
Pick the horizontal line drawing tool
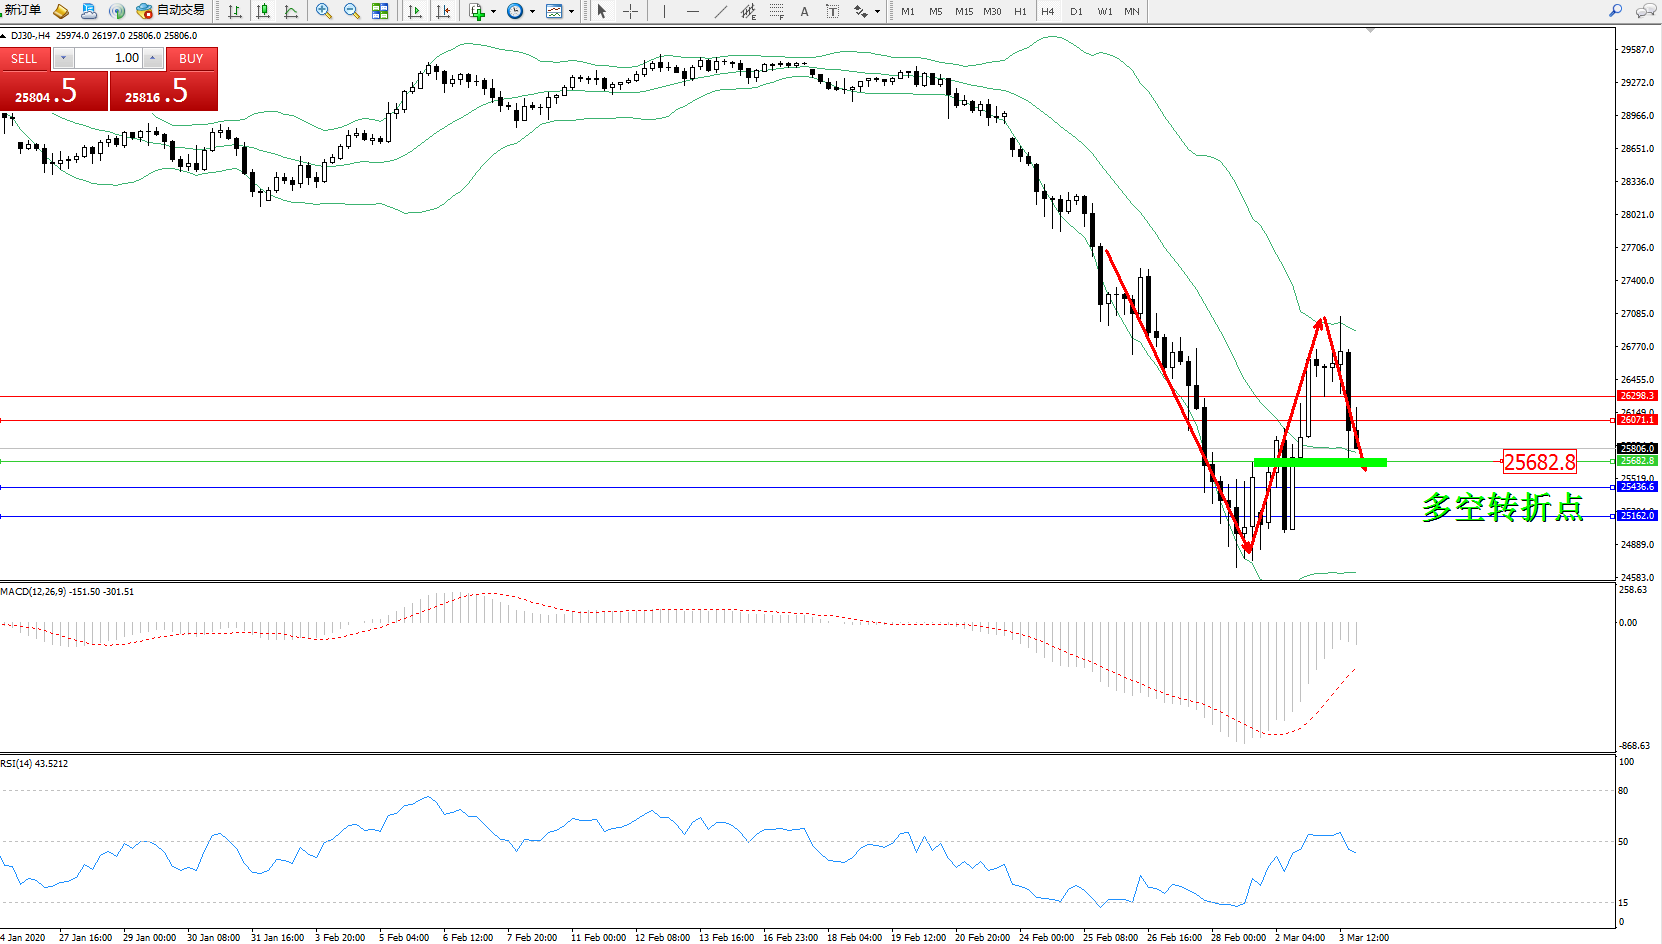click(x=692, y=11)
